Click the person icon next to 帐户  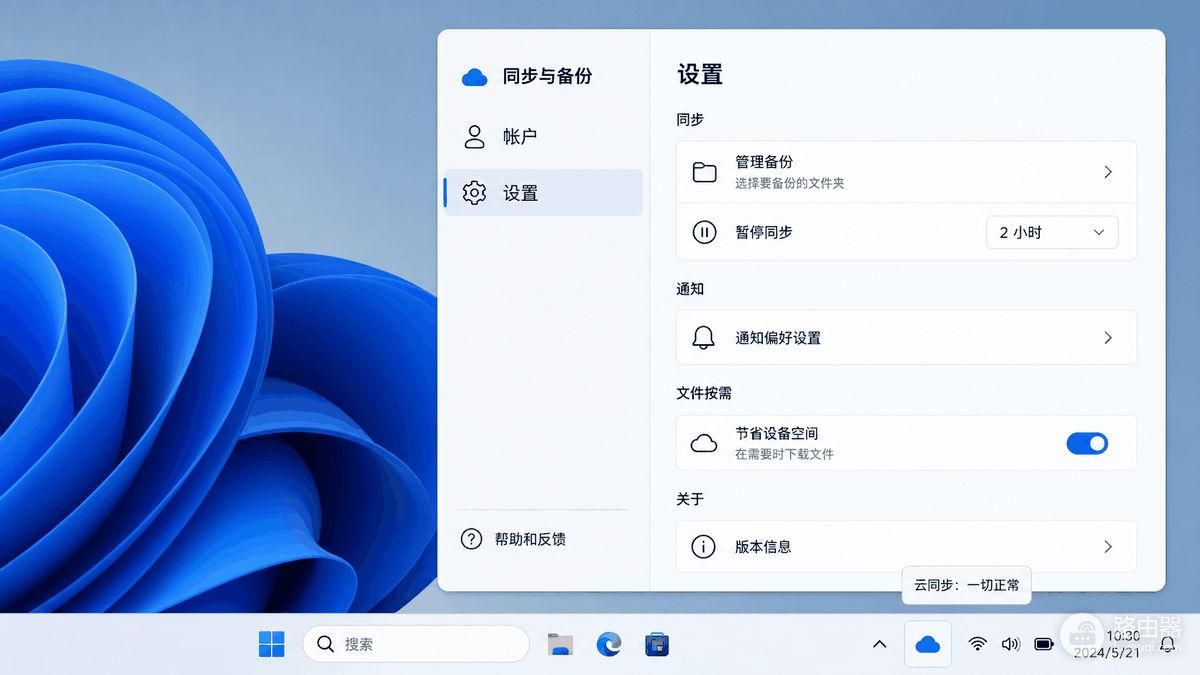(474, 136)
